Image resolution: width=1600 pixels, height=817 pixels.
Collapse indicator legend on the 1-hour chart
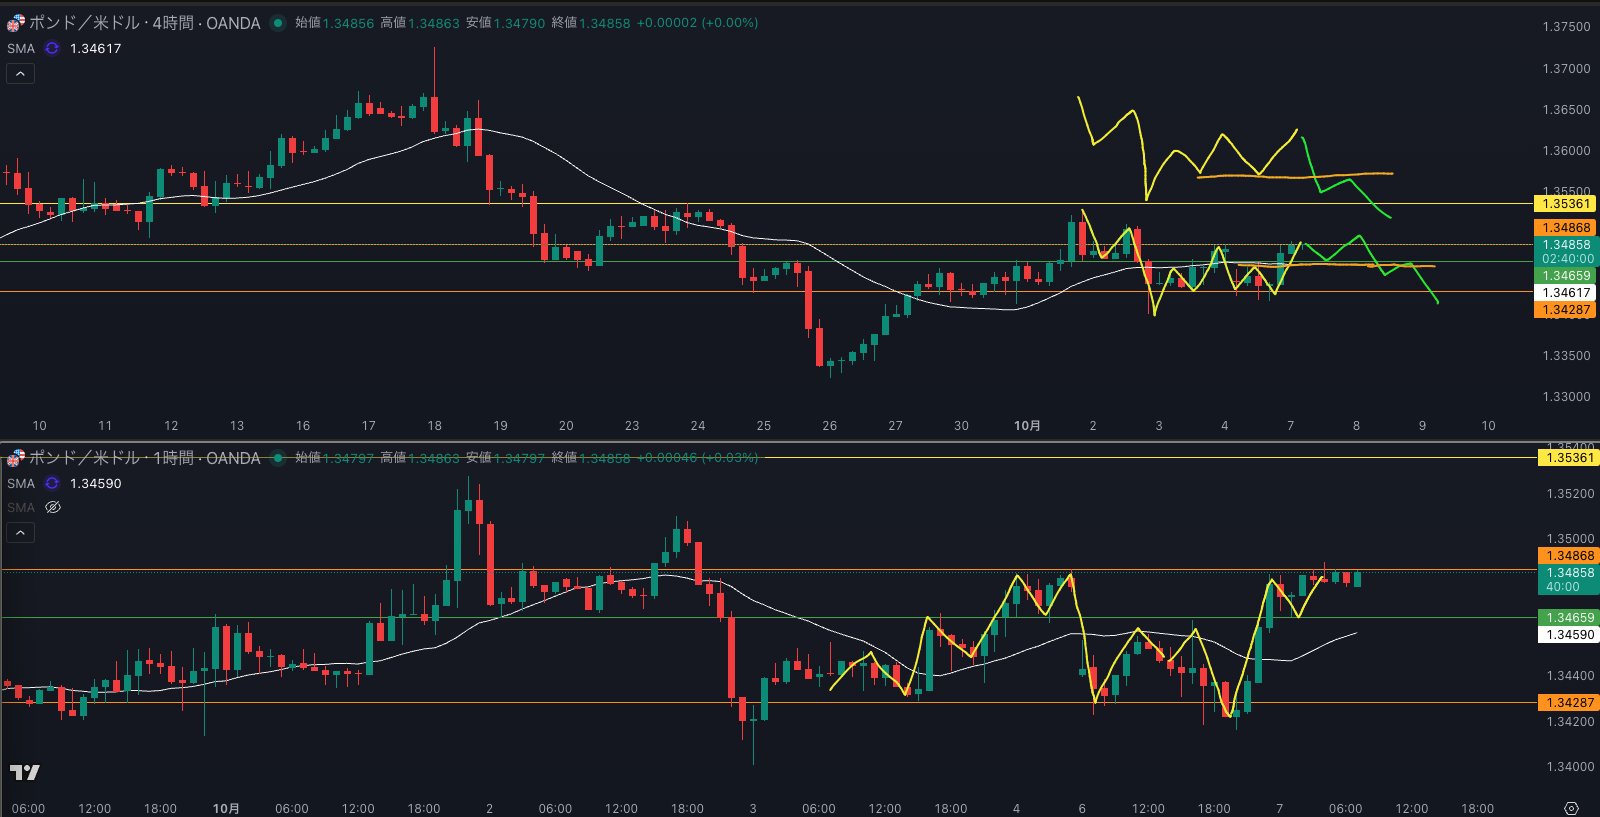(x=20, y=532)
